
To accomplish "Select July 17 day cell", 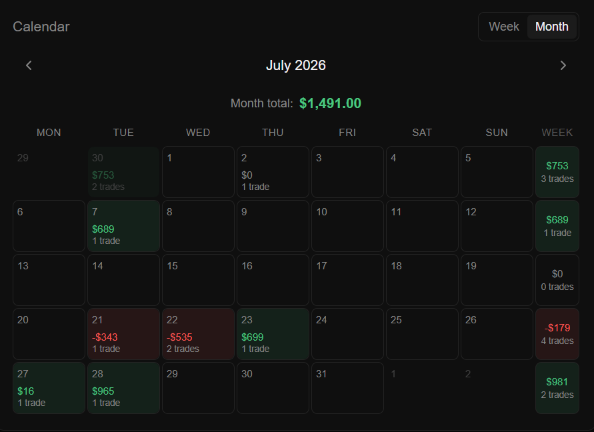I will point(347,280).
